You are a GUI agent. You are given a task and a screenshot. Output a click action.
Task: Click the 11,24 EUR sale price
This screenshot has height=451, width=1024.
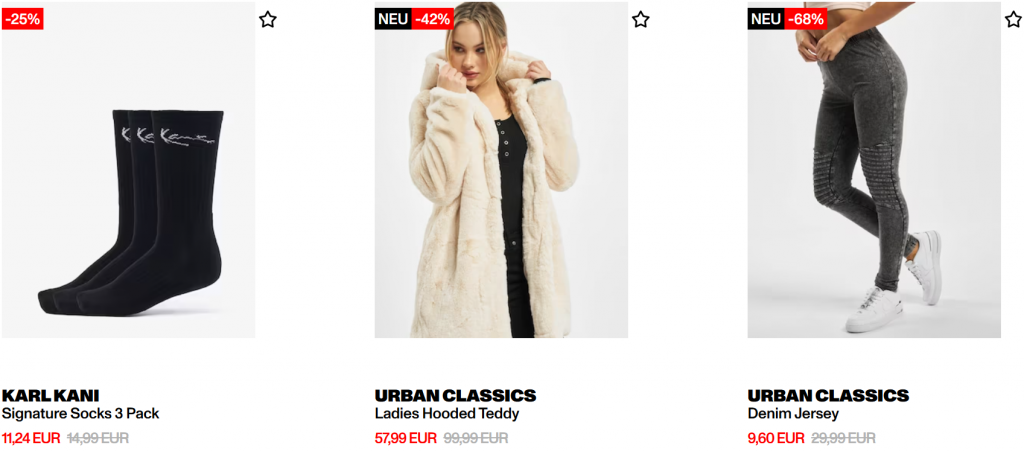pos(31,438)
